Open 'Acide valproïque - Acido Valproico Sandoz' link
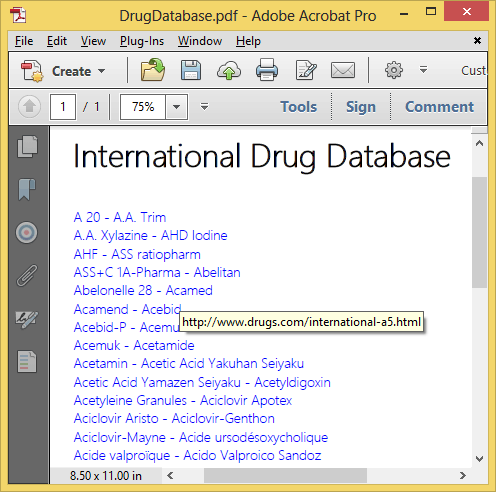 pos(197,455)
